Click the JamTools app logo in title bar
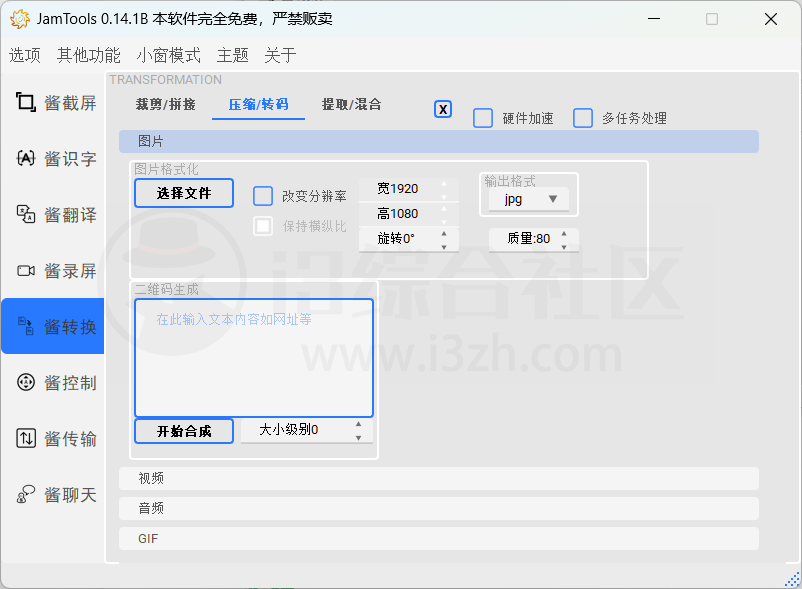The height and width of the screenshot is (589, 802). pos(19,19)
